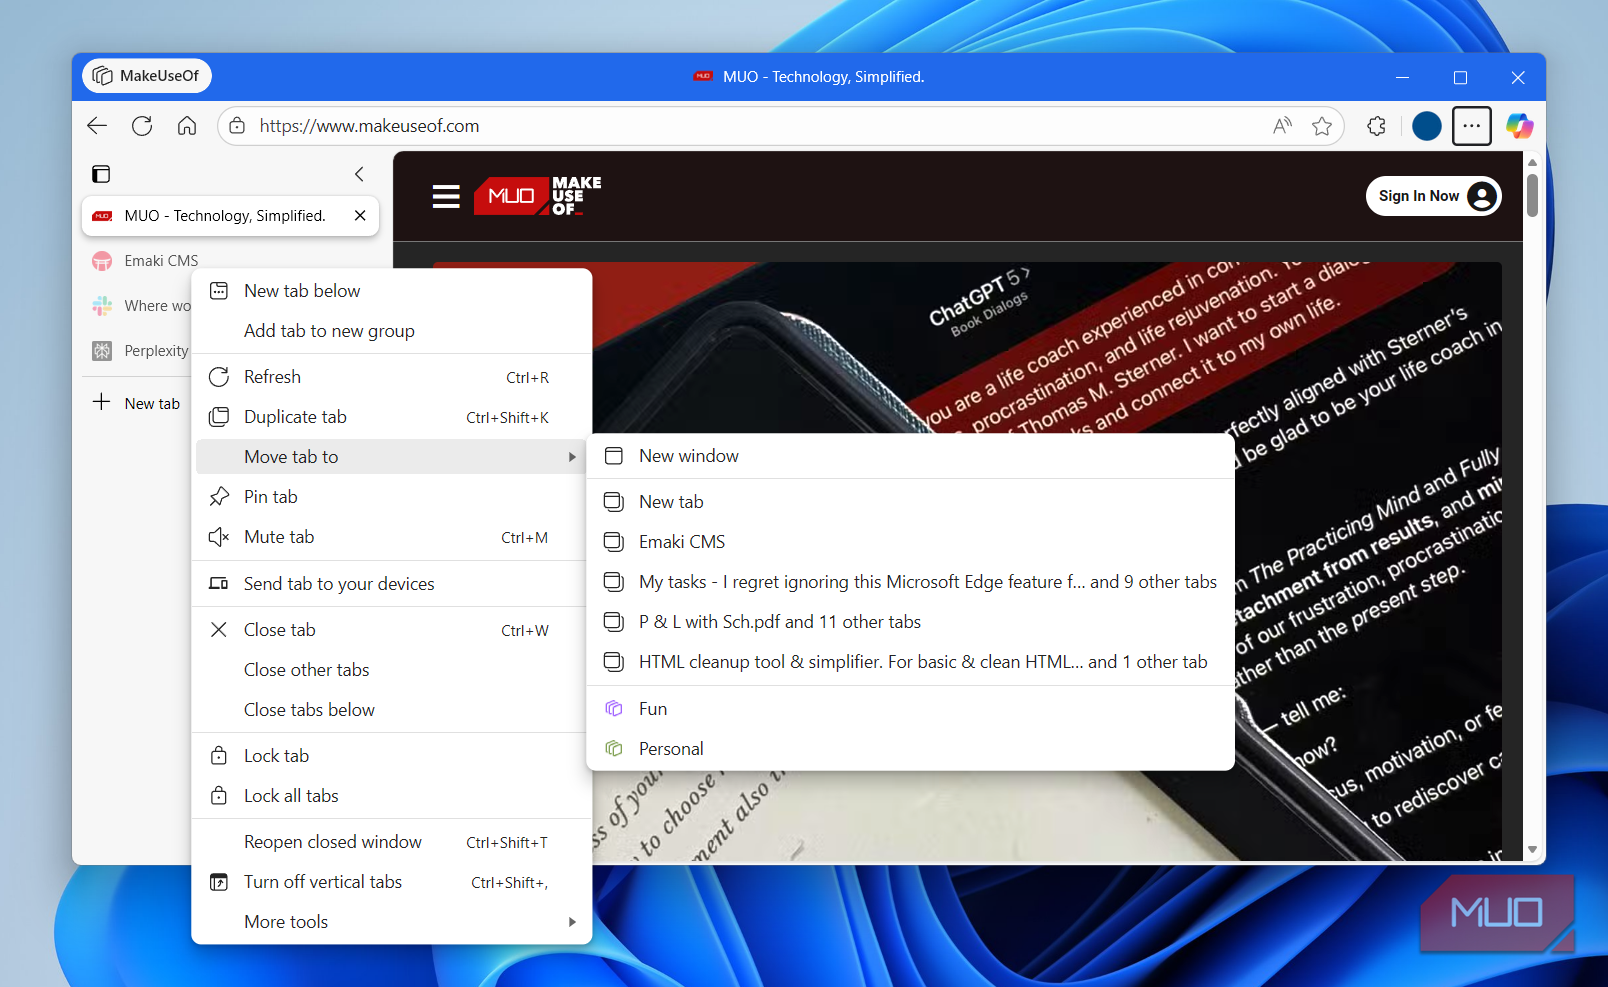The image size is (1608, 987).
Task: Launch the Copilot icon
Action: coord(1520,126)
